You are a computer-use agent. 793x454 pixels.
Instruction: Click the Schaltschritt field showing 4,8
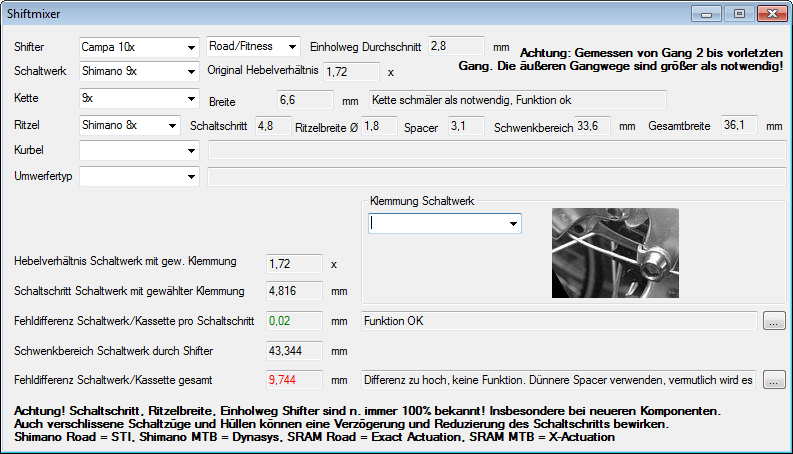267,126
